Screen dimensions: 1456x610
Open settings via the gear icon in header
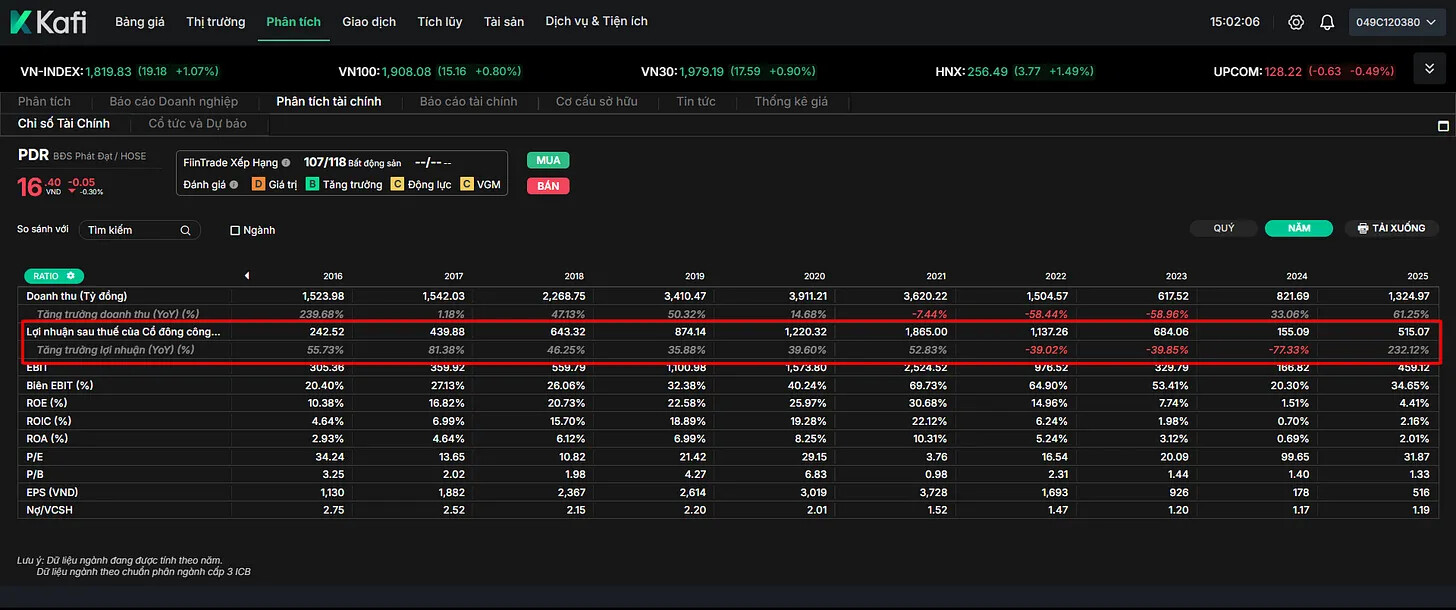coord(1296,22)
